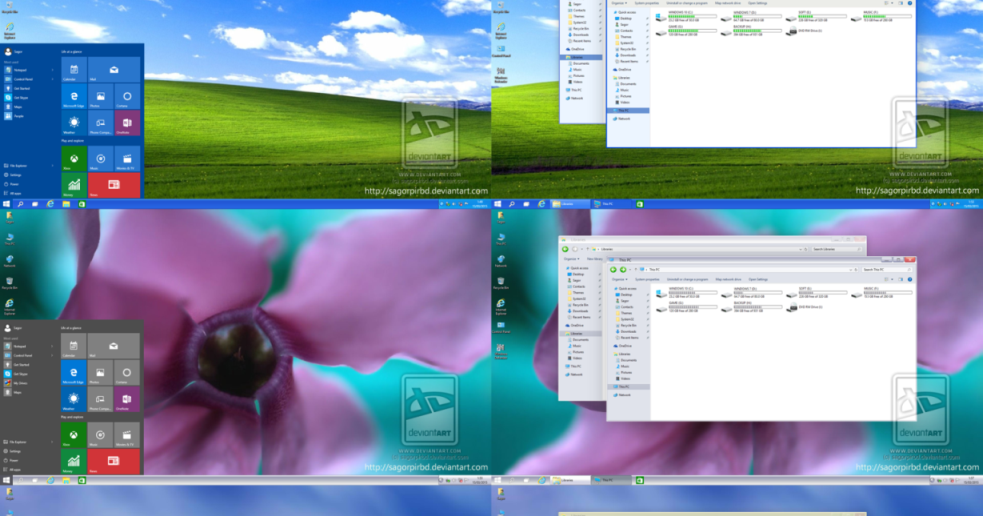Click System properties in flower-wallpaper This PC toolbar
Image resolution: width=983 pixels, height=516 pixels.
(x=647, y=280)
